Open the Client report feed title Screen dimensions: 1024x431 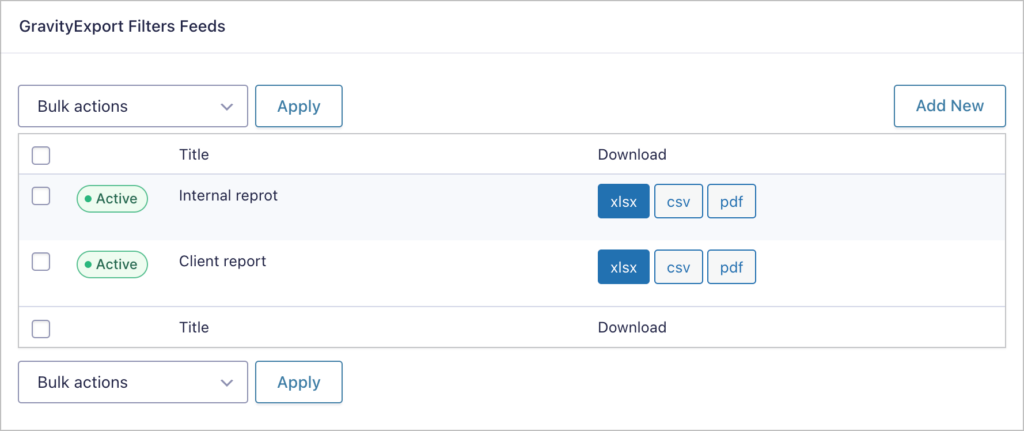(x=222, y=261)
